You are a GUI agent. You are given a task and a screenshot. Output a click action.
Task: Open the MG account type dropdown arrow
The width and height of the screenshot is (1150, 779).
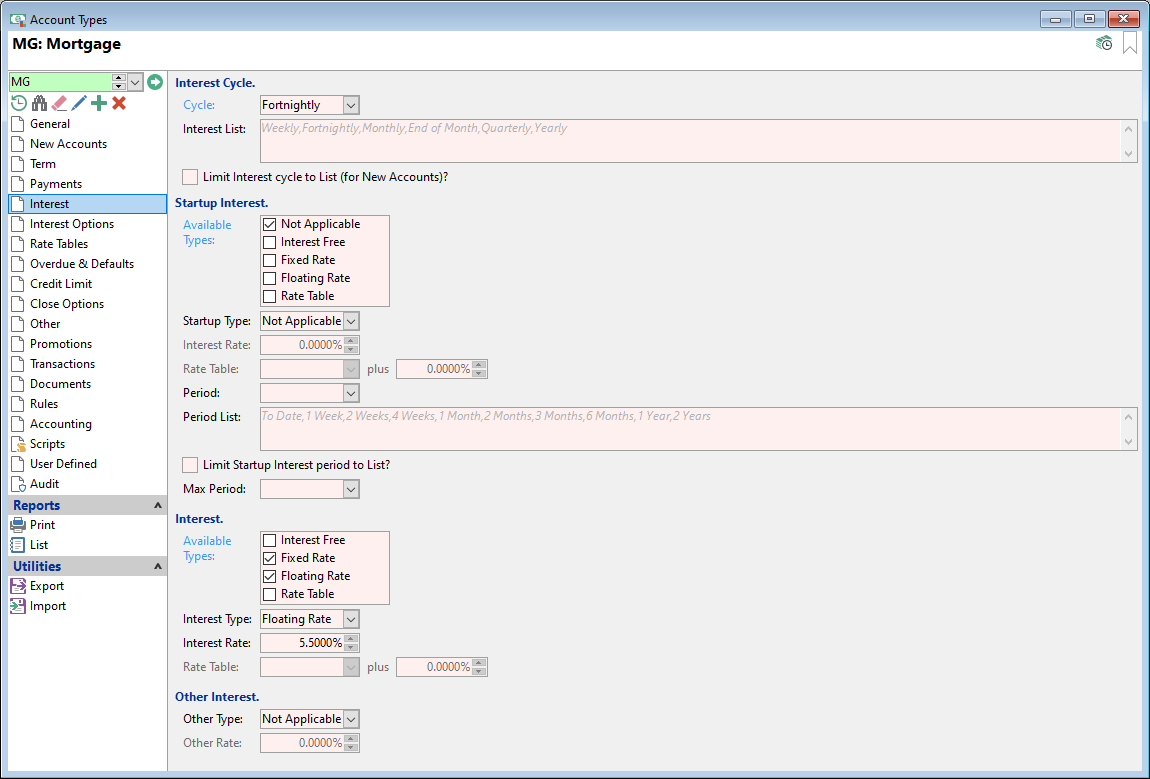(135, 81)
